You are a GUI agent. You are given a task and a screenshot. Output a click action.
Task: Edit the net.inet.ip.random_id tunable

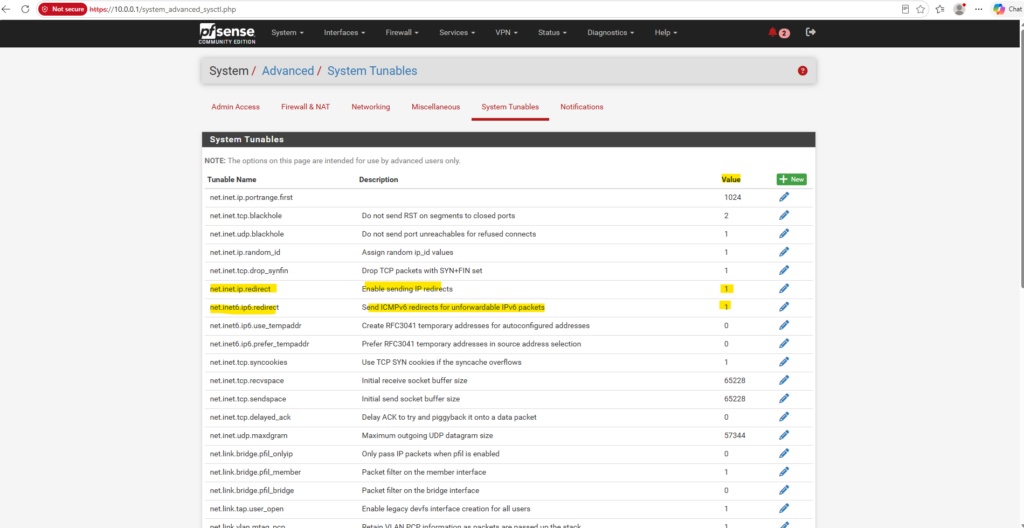tap(784, 252)
